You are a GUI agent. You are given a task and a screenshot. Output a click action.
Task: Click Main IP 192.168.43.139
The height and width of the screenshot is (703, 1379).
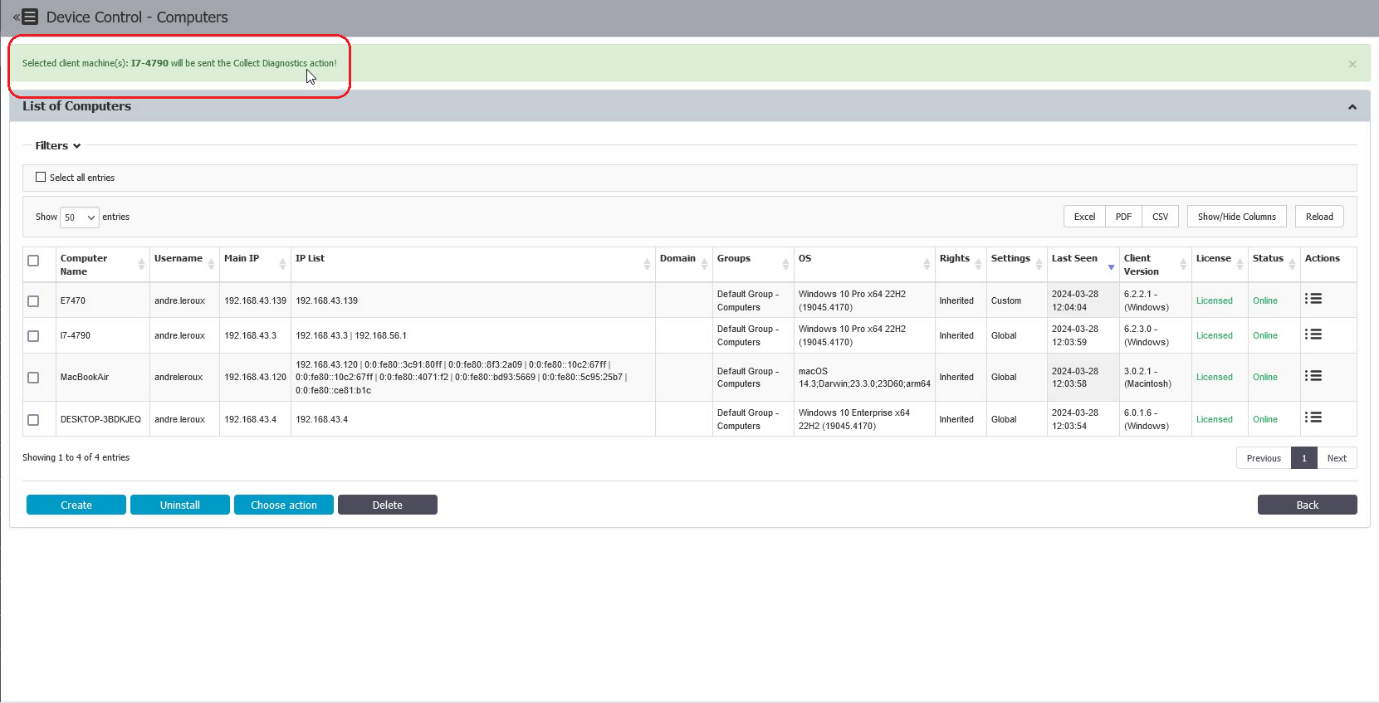(255, 301)
